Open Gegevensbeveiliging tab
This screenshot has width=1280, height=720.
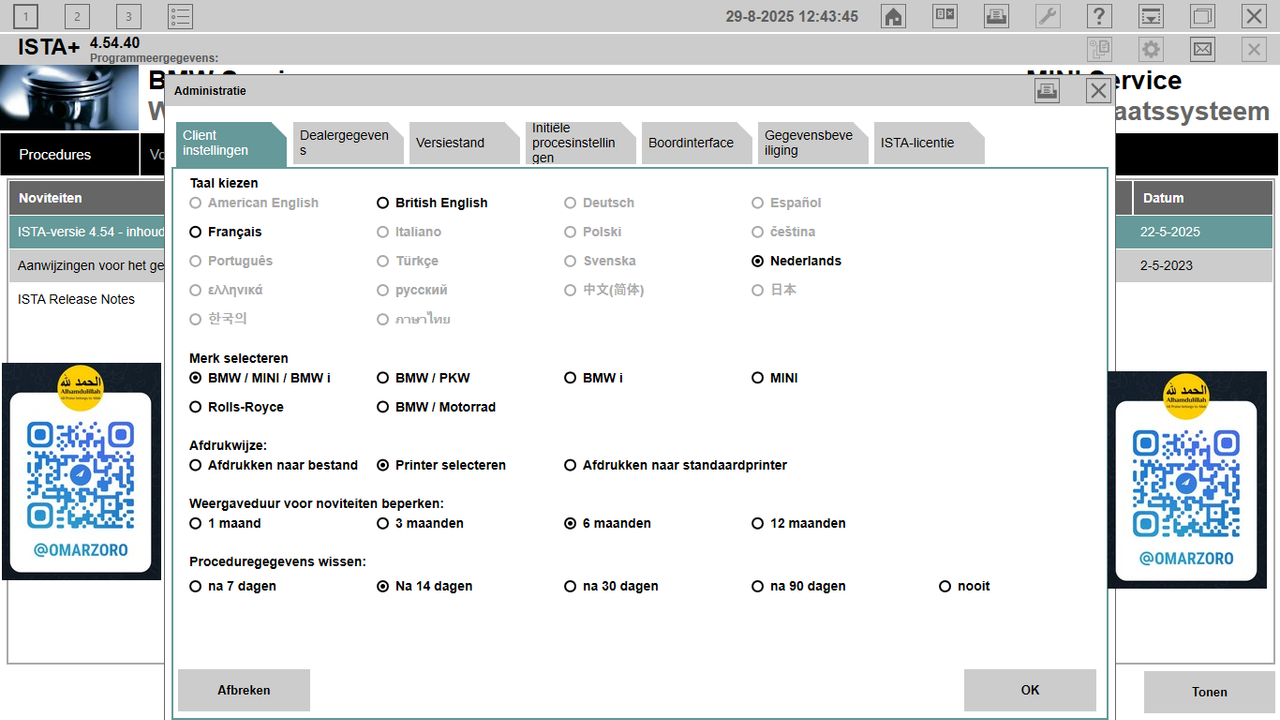point(813,144)
